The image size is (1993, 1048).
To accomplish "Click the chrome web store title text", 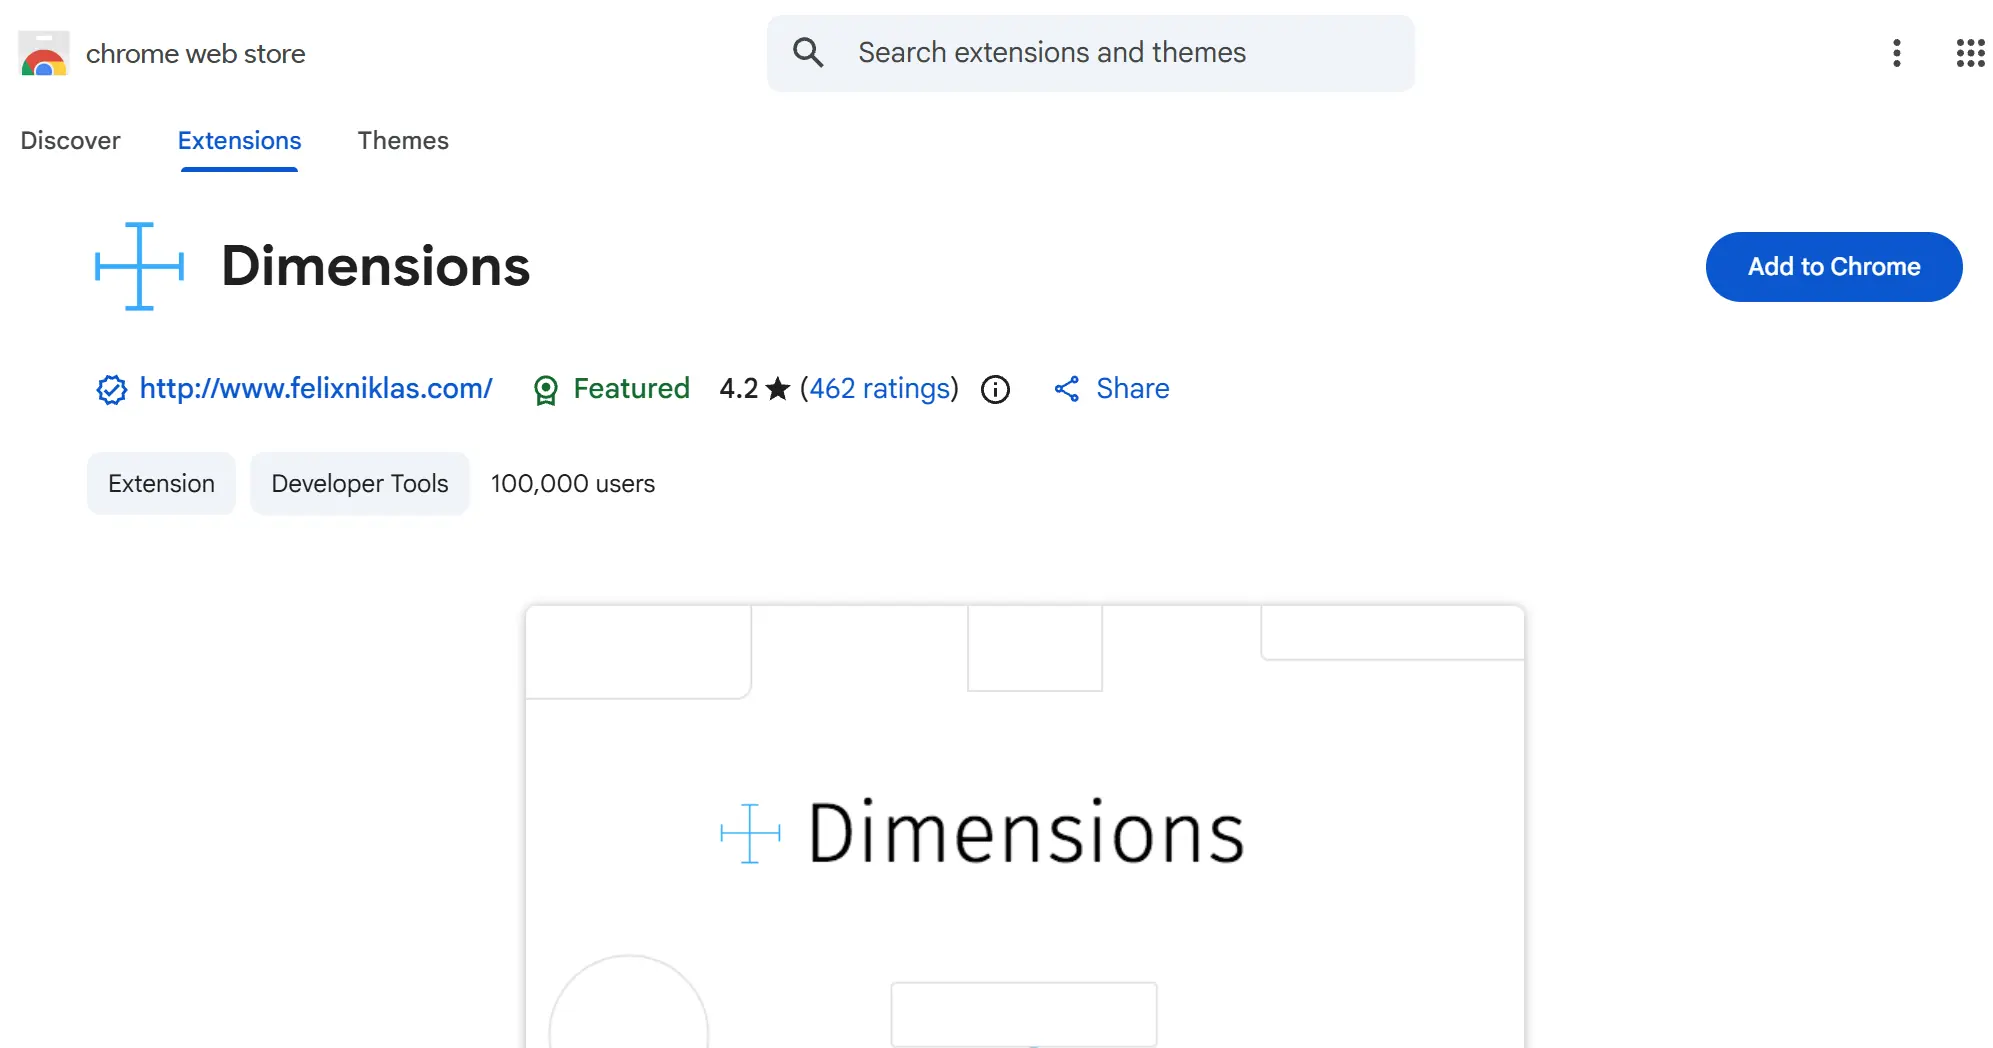I will point(195,54).
